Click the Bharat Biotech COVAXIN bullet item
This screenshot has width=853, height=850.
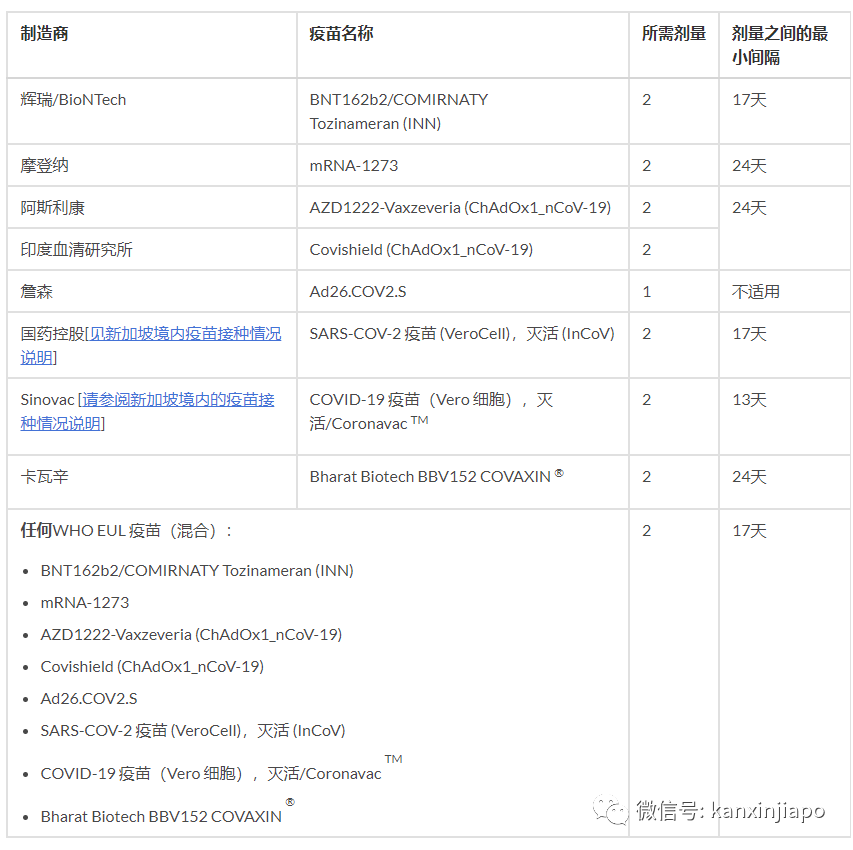pyautogui.click(x=168, y=812)
